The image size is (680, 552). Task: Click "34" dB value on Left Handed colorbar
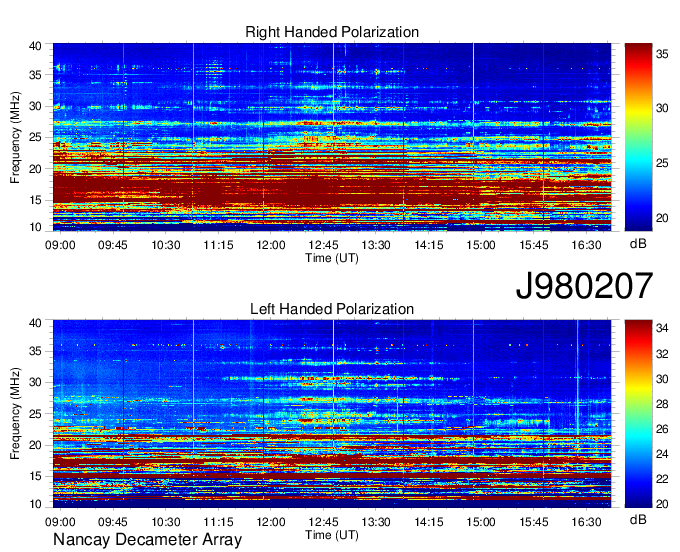(662, 329)
